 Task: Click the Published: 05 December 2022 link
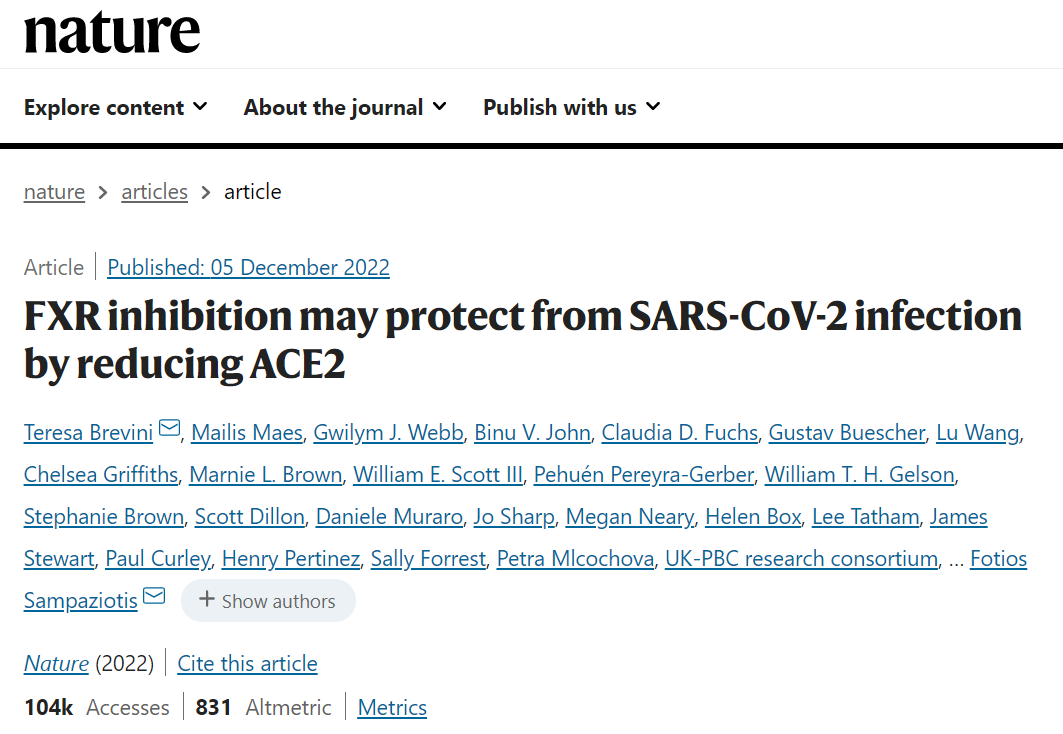248,268
